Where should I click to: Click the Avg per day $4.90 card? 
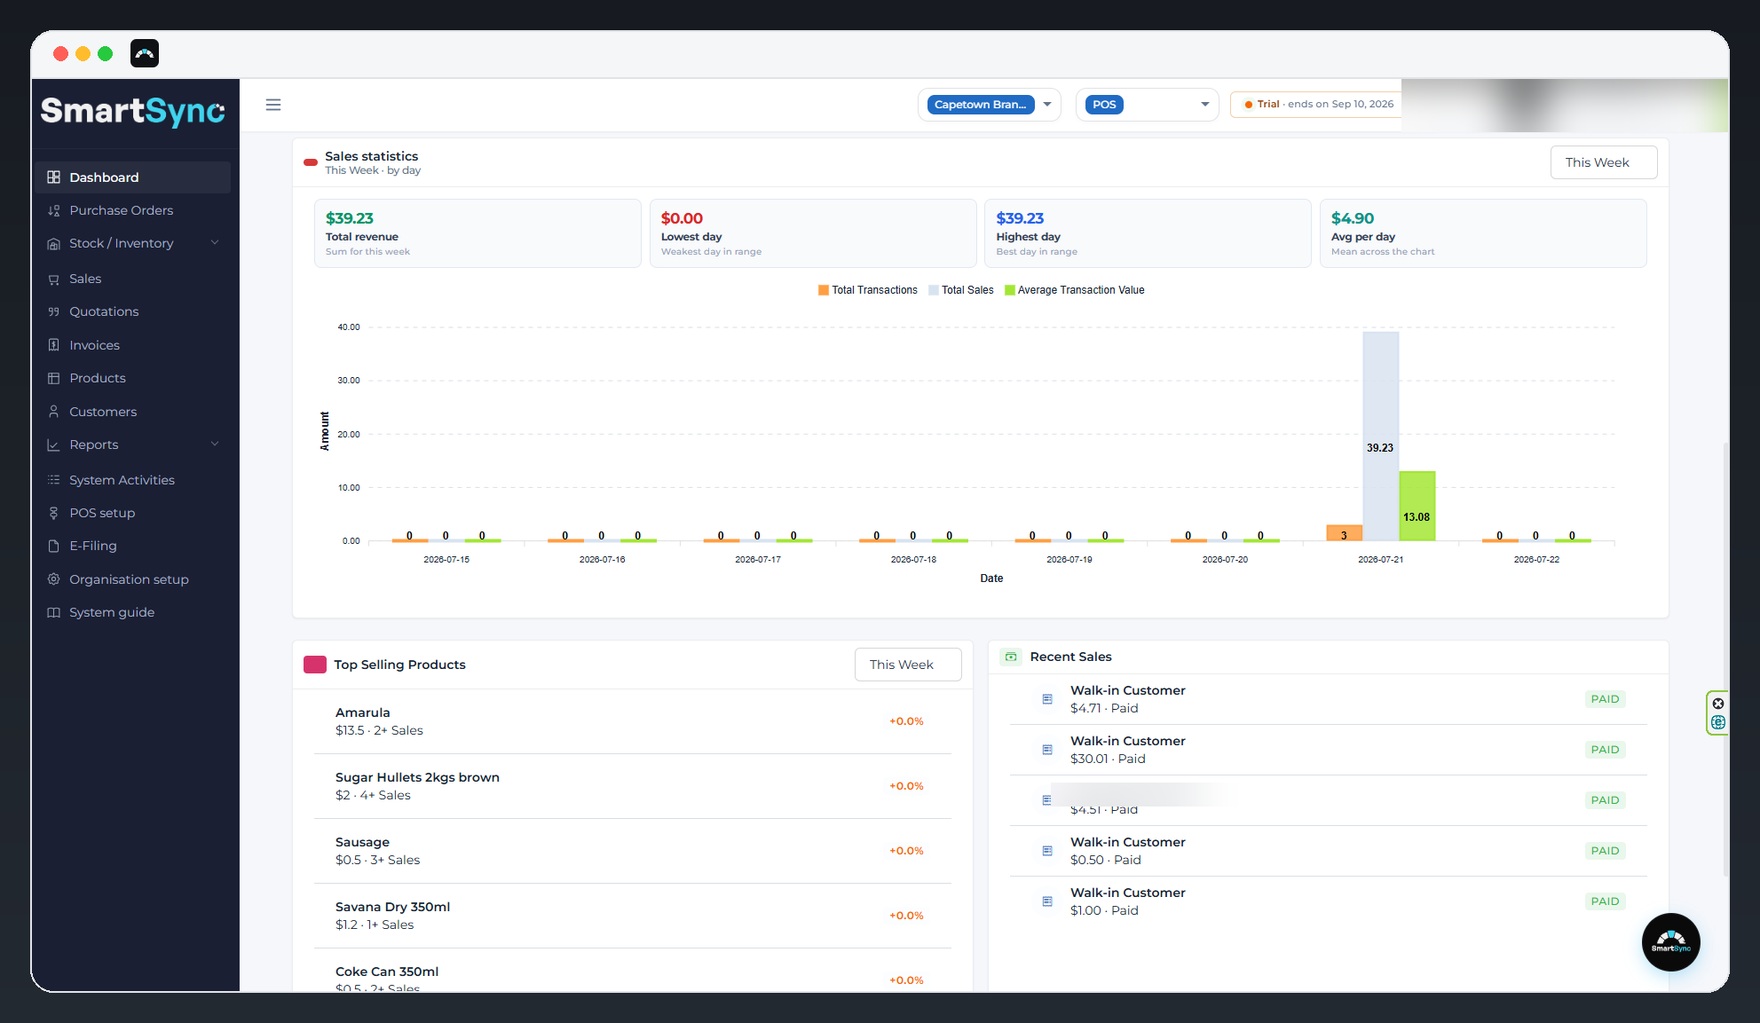click(x=1483, y=233)
